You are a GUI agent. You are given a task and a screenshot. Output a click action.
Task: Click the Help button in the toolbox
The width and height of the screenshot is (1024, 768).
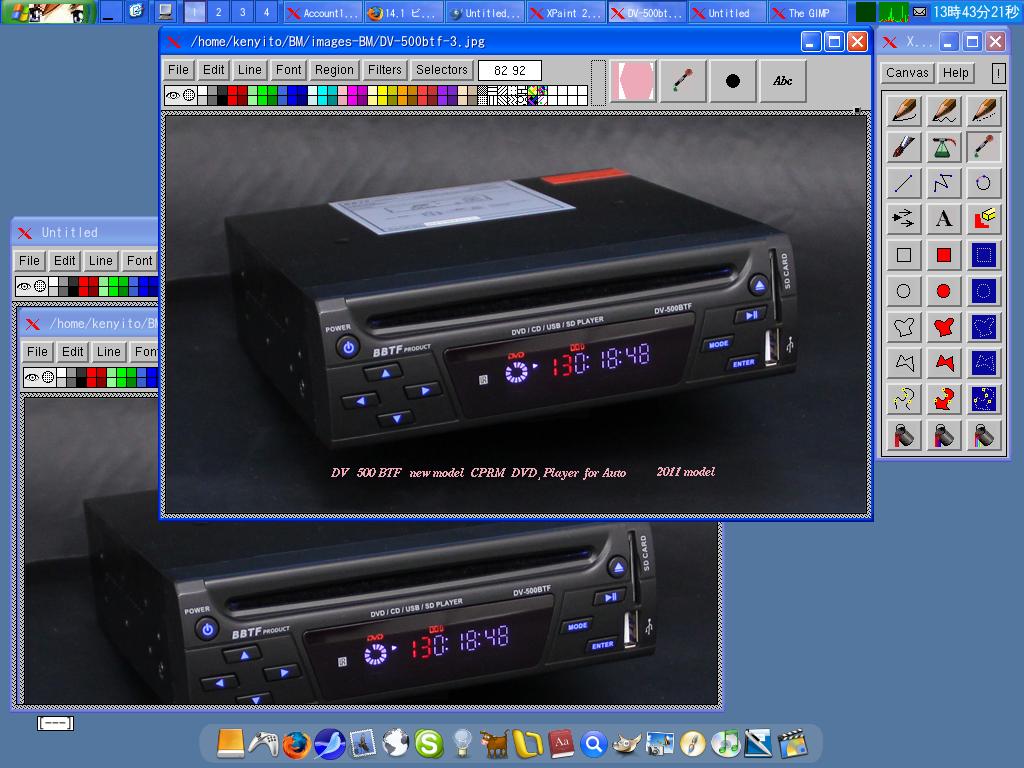coord(955,73)
